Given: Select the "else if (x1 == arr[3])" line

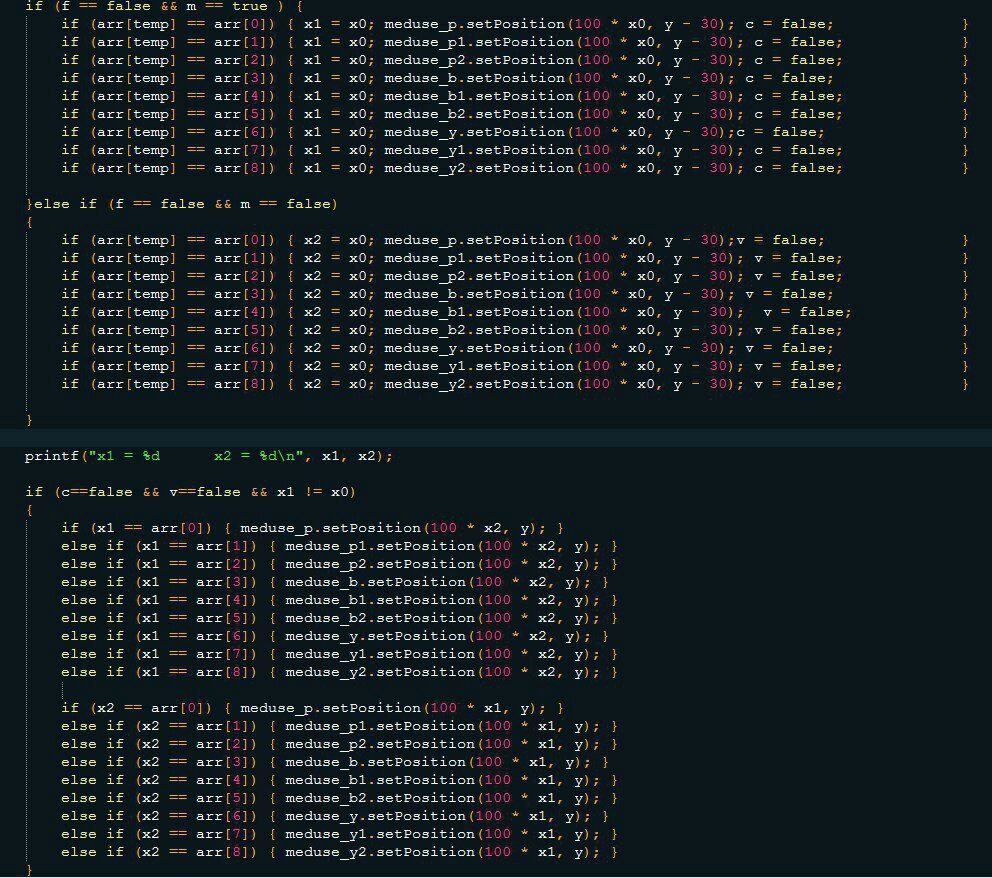Looking at the screenshot, I should 335,582.
